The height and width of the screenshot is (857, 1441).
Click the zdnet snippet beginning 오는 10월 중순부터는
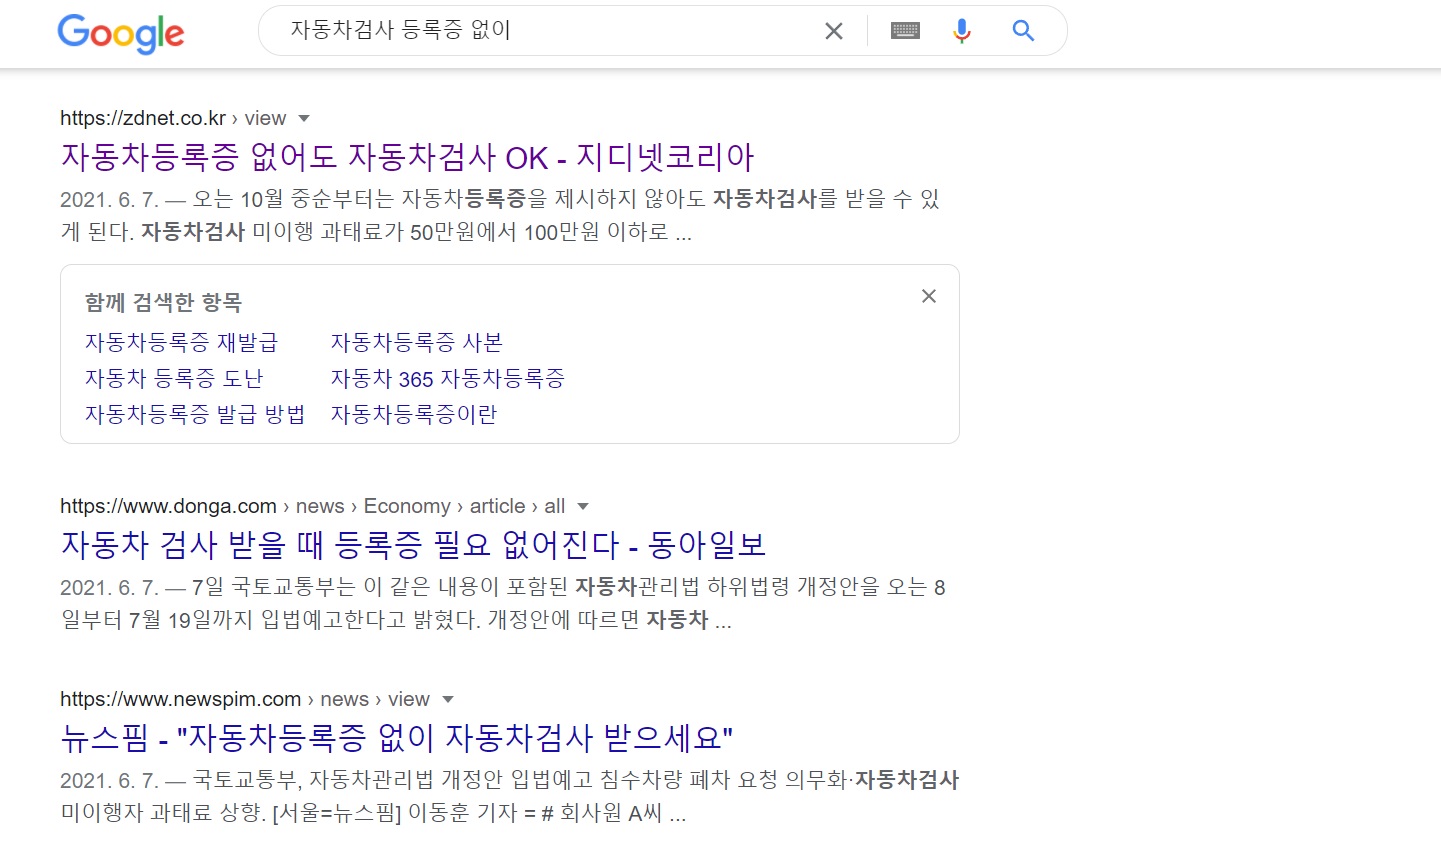[x=500, y=215]
